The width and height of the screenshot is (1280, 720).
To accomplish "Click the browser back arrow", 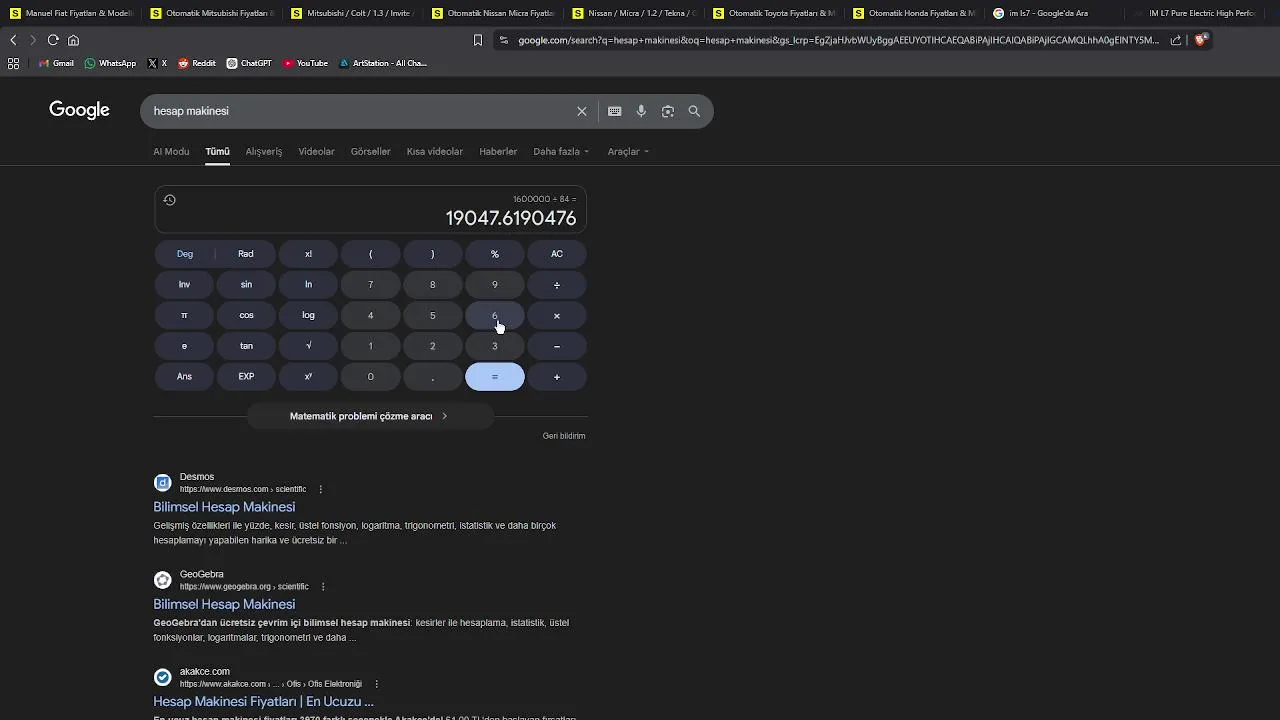I will coord(13,40).
